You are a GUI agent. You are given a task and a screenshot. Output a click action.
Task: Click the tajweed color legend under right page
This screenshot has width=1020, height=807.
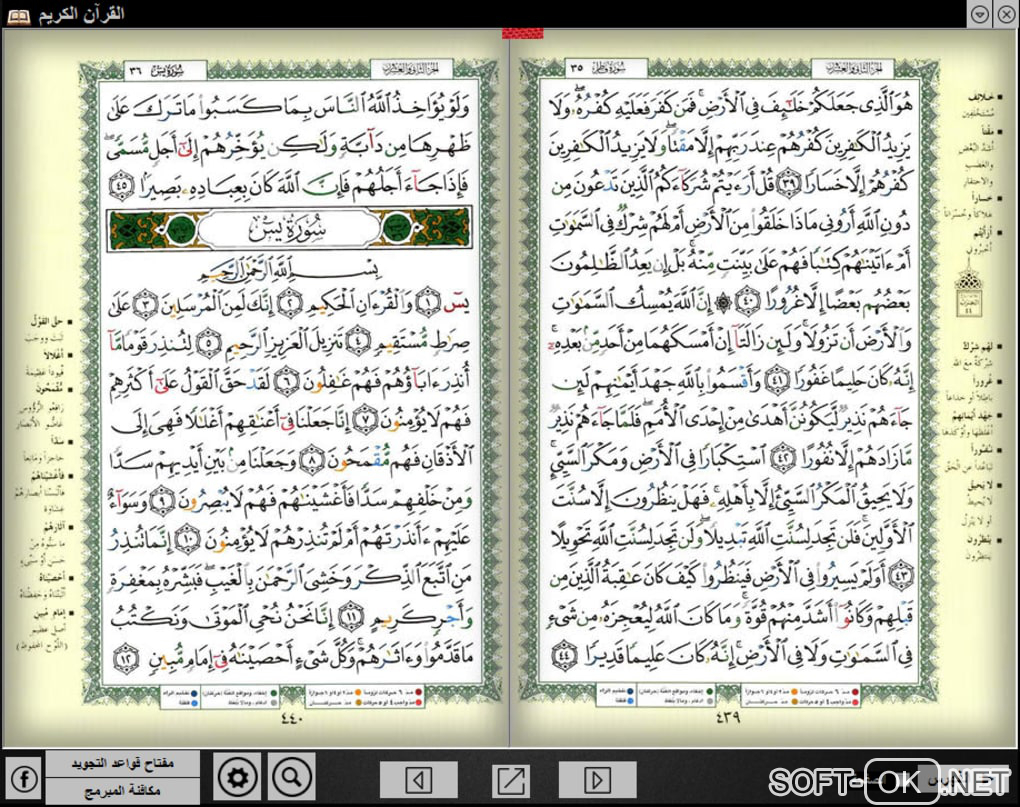729,696
